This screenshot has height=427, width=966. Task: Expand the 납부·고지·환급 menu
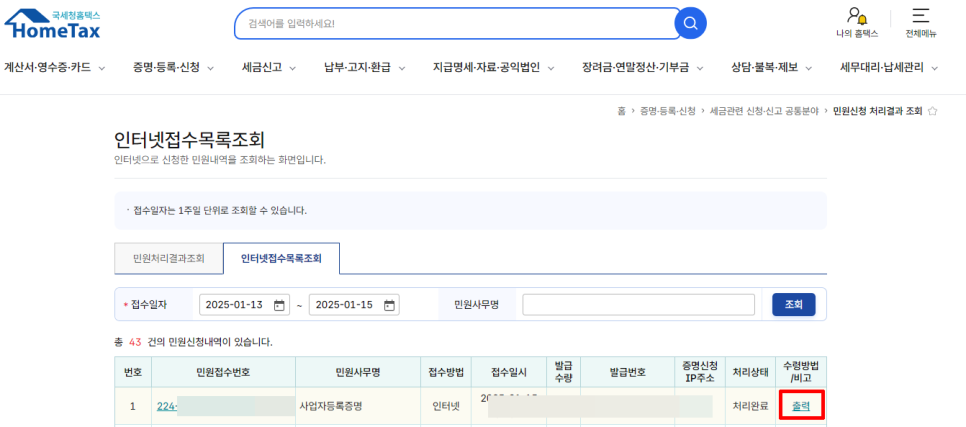pos(364,68)
